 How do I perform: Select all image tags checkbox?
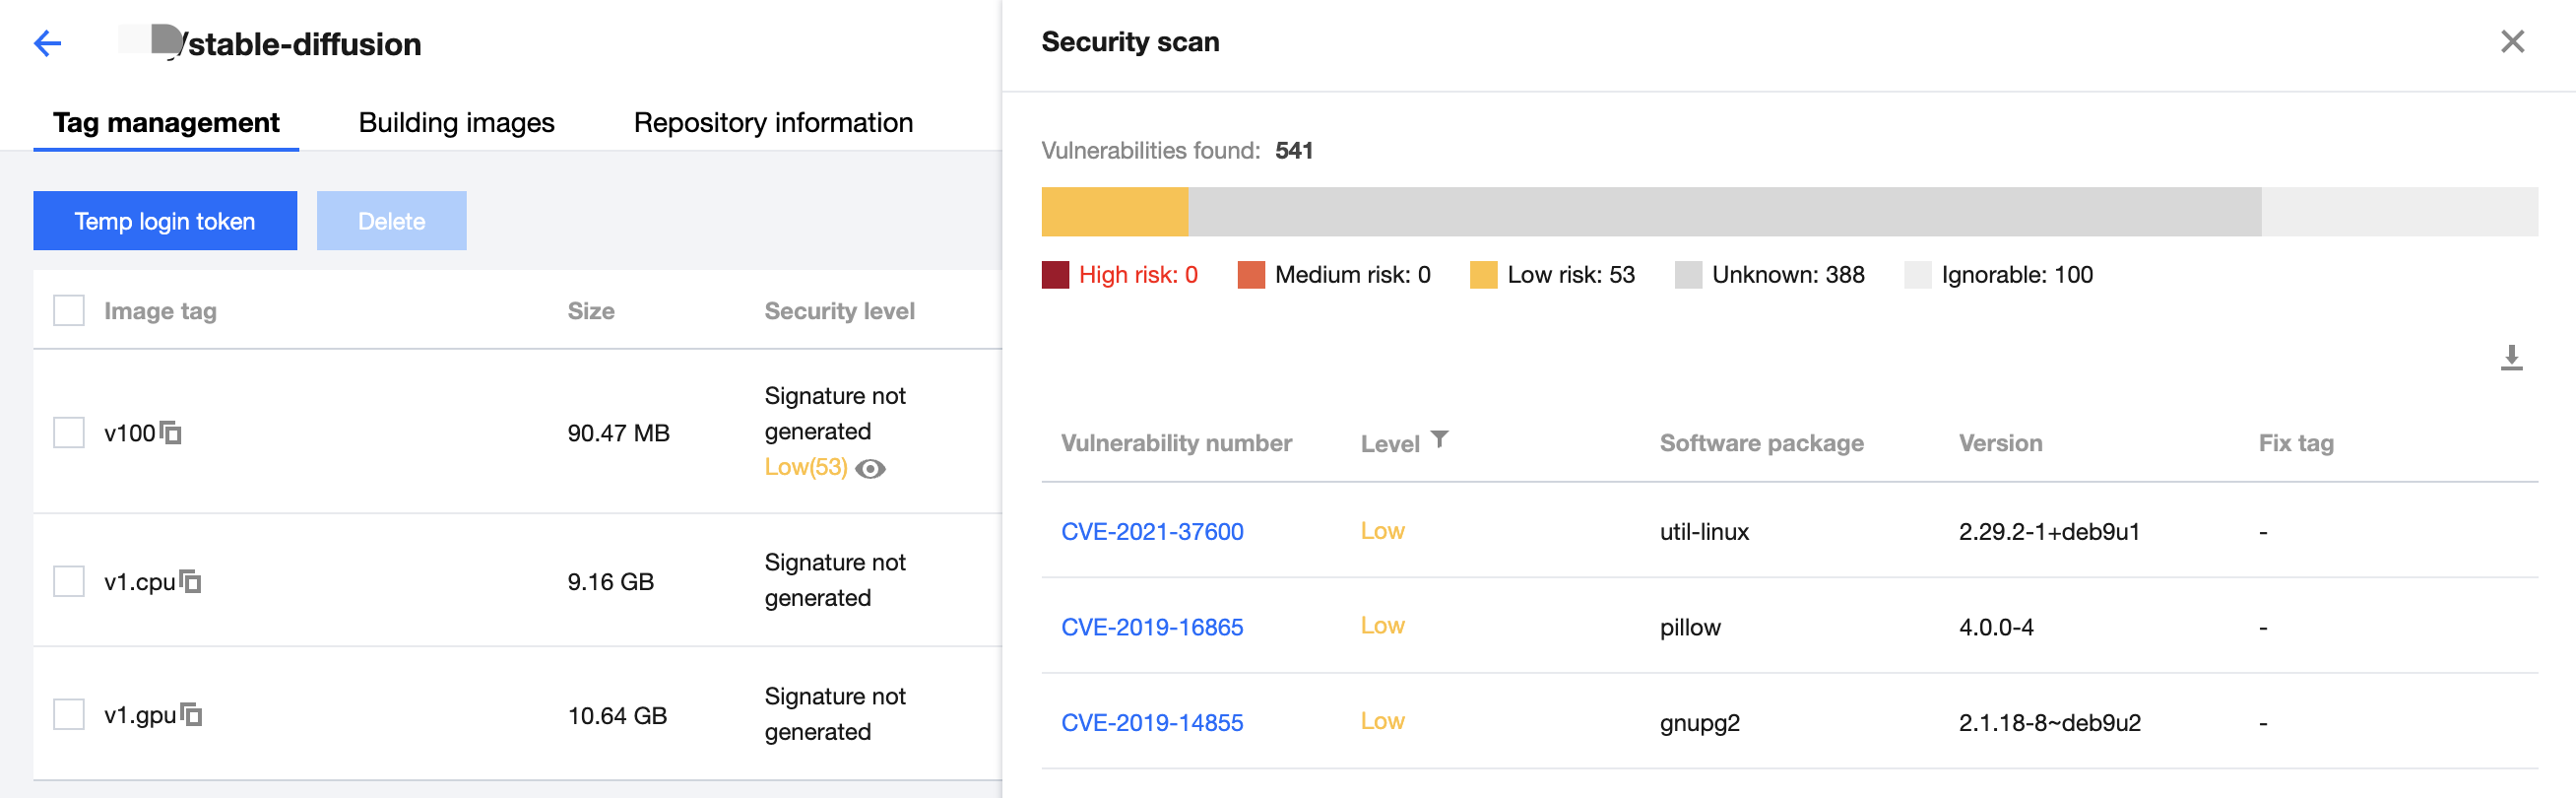[x=69, y=311]
